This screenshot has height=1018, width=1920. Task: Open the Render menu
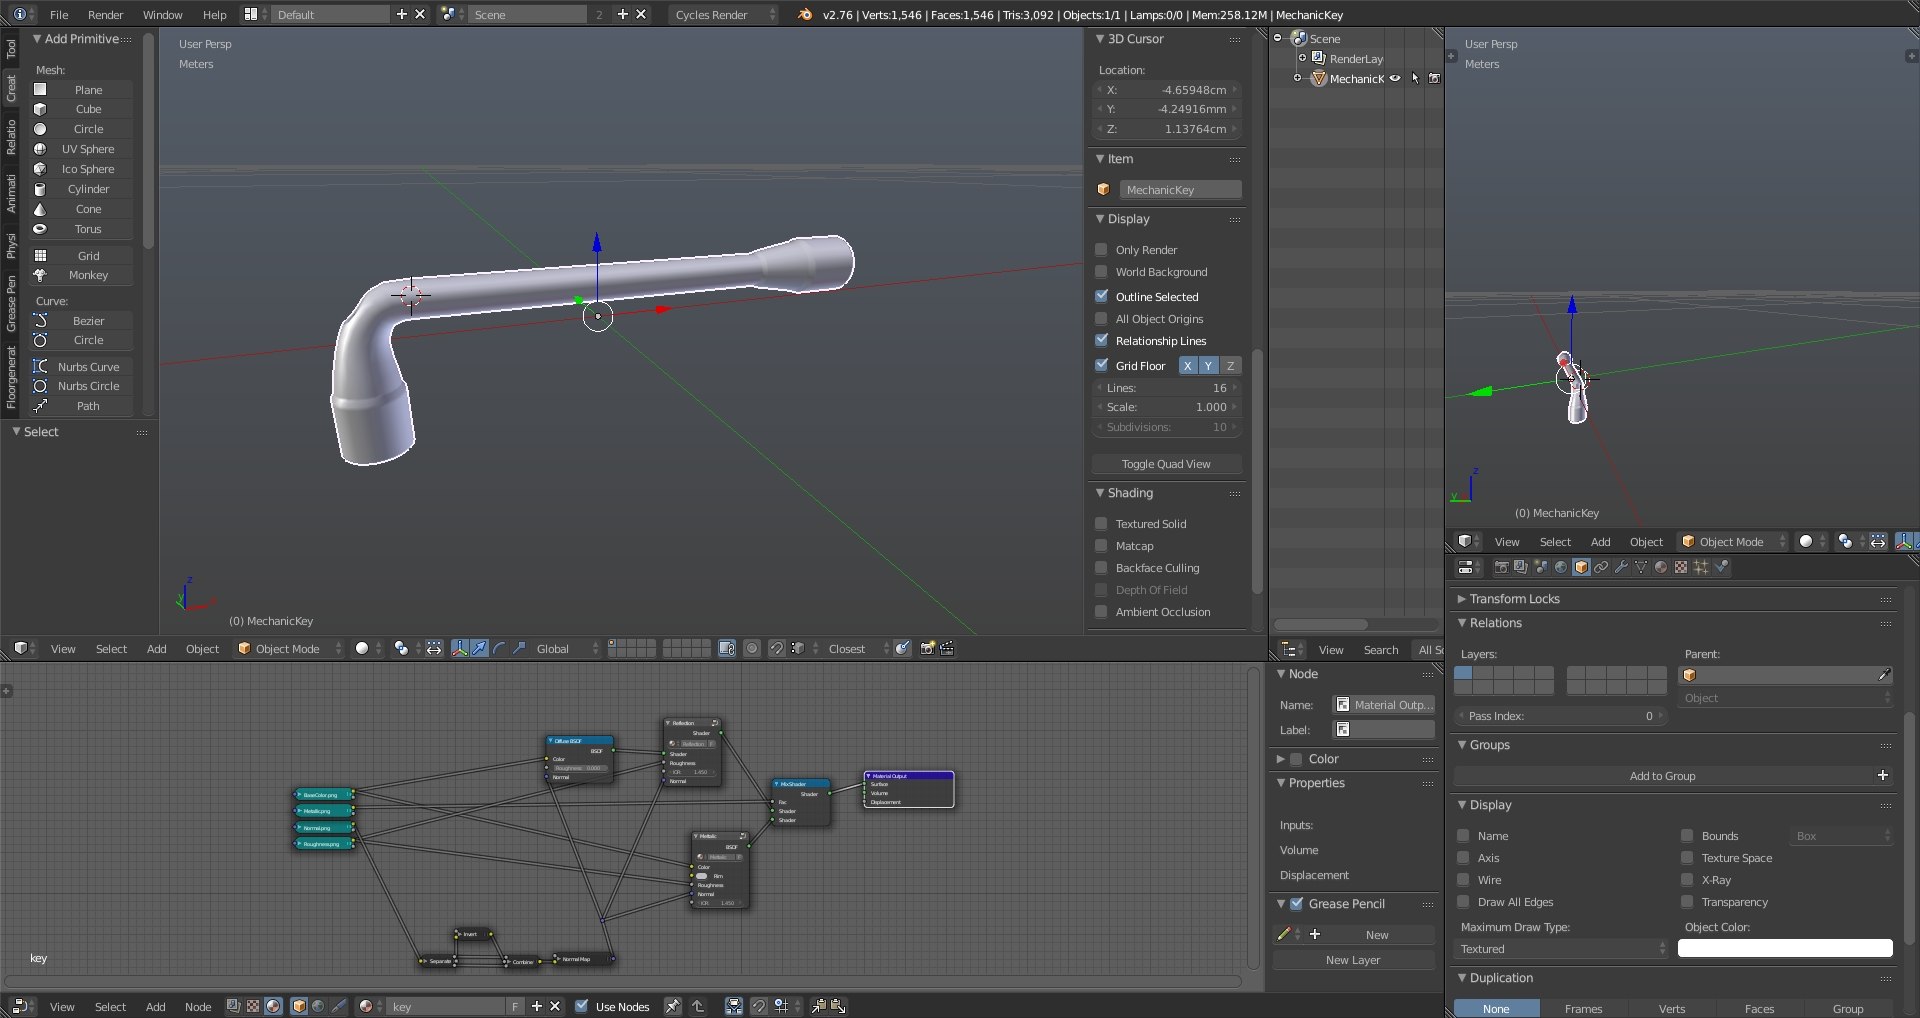(105, 15)
